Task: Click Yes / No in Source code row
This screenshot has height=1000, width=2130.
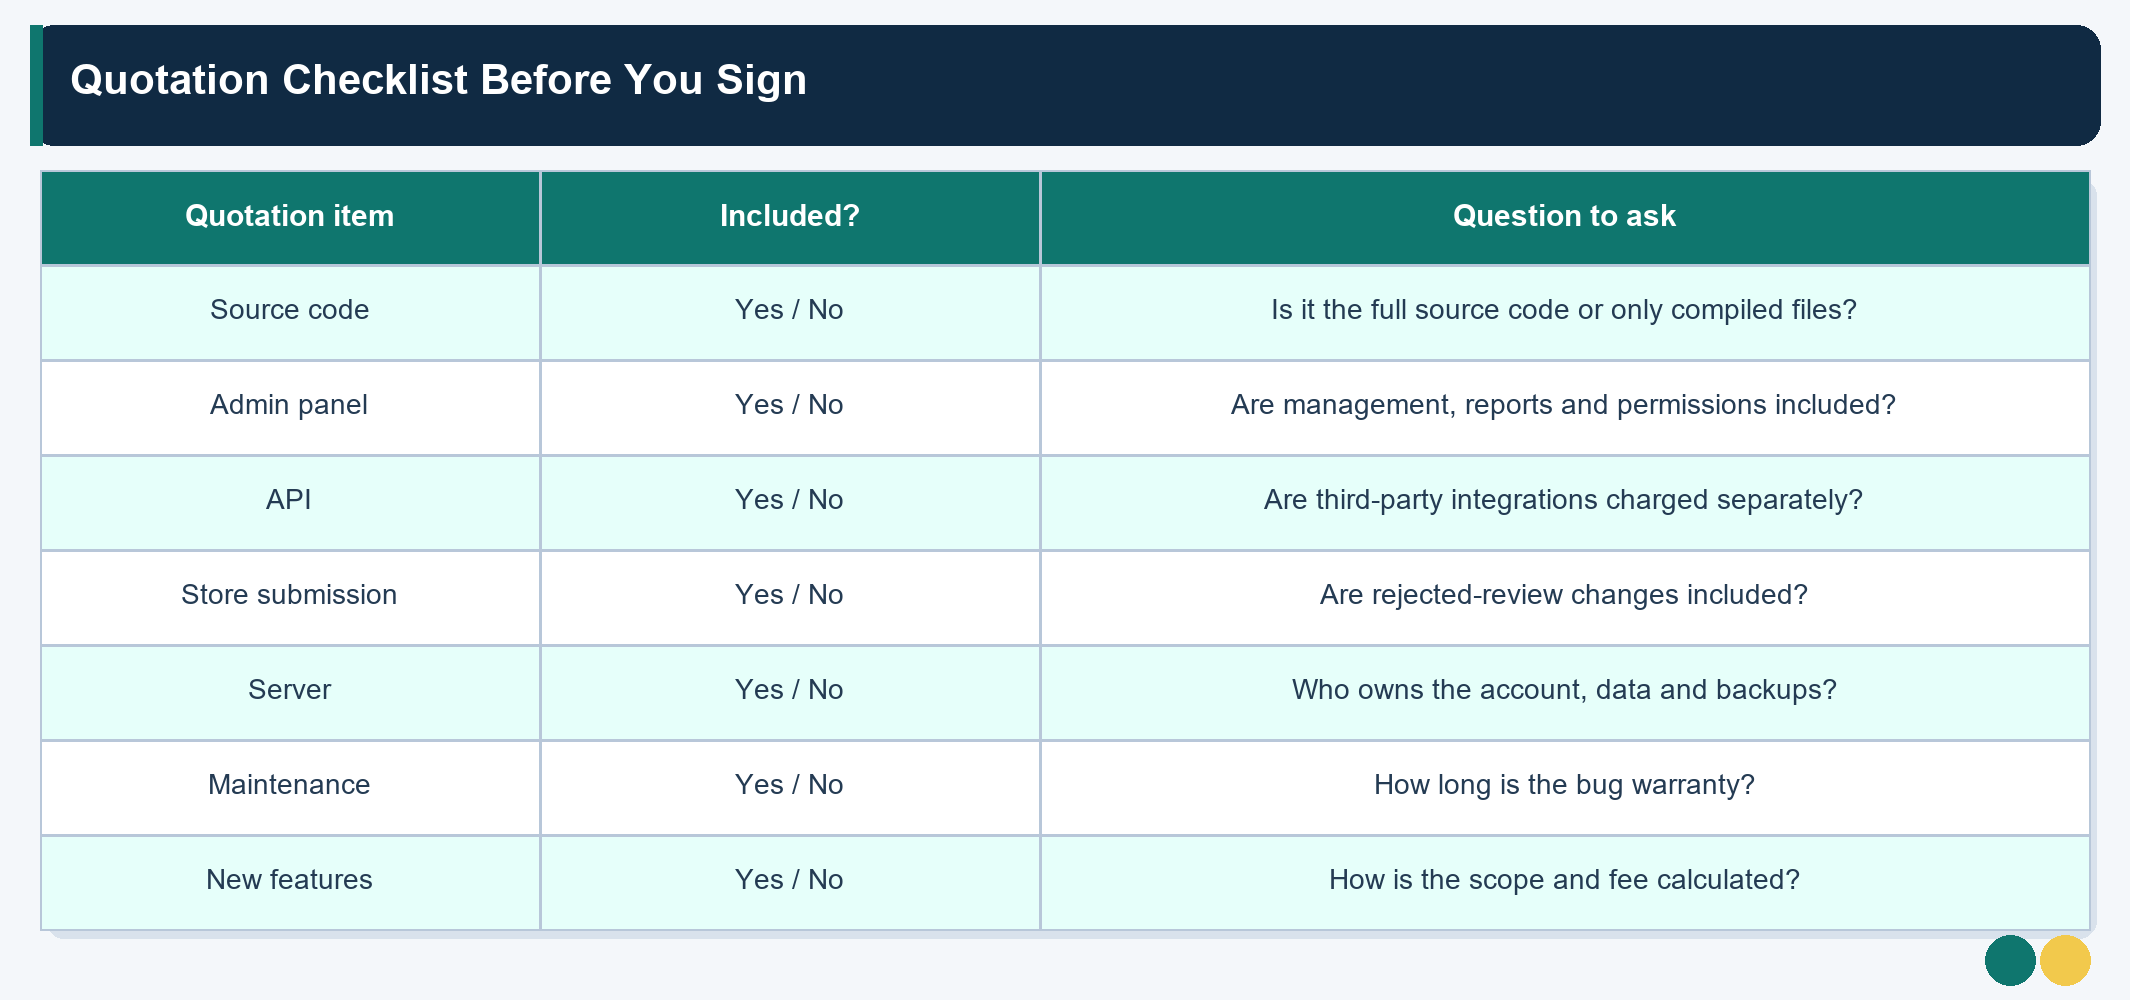Action: 789,310
